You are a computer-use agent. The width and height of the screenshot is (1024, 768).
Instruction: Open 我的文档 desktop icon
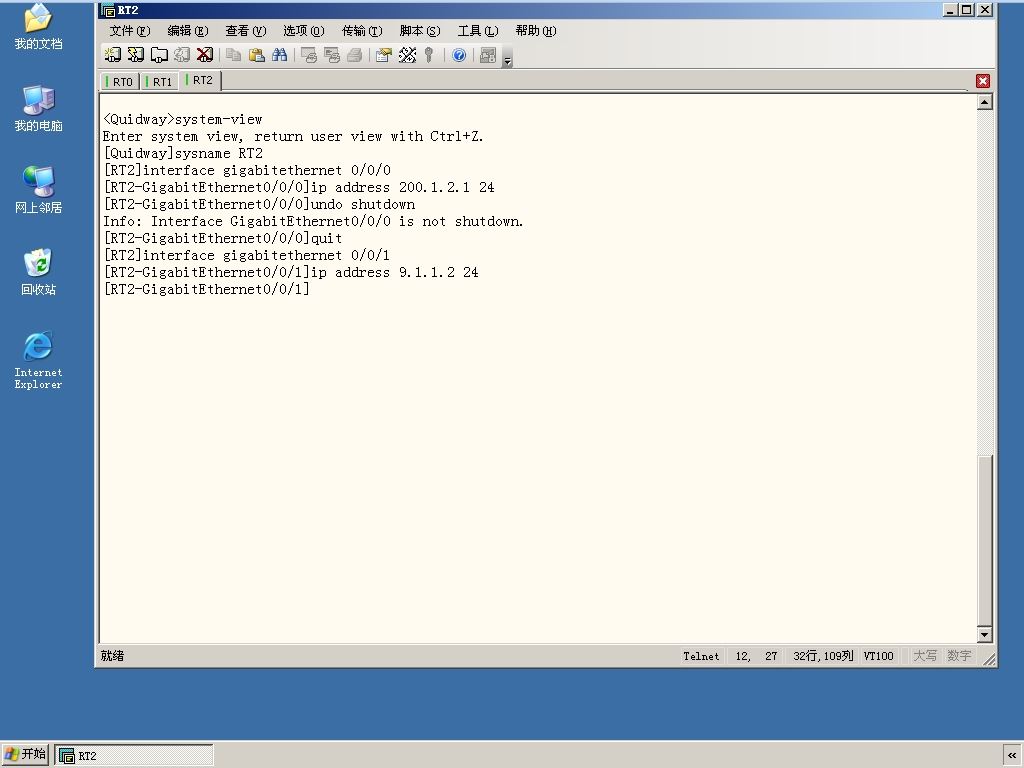coord(39,27)
